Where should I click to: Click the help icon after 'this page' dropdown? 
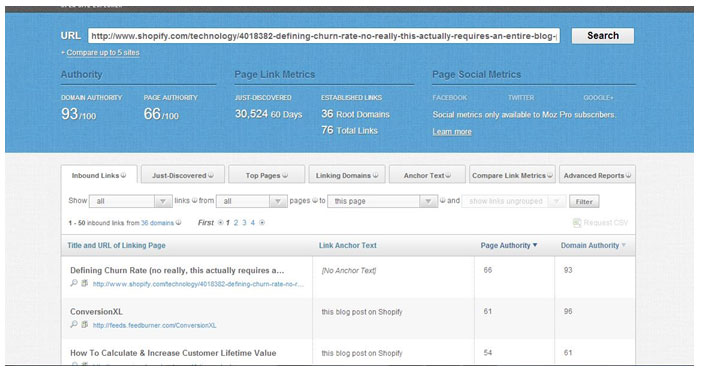(x=443, y=201)
